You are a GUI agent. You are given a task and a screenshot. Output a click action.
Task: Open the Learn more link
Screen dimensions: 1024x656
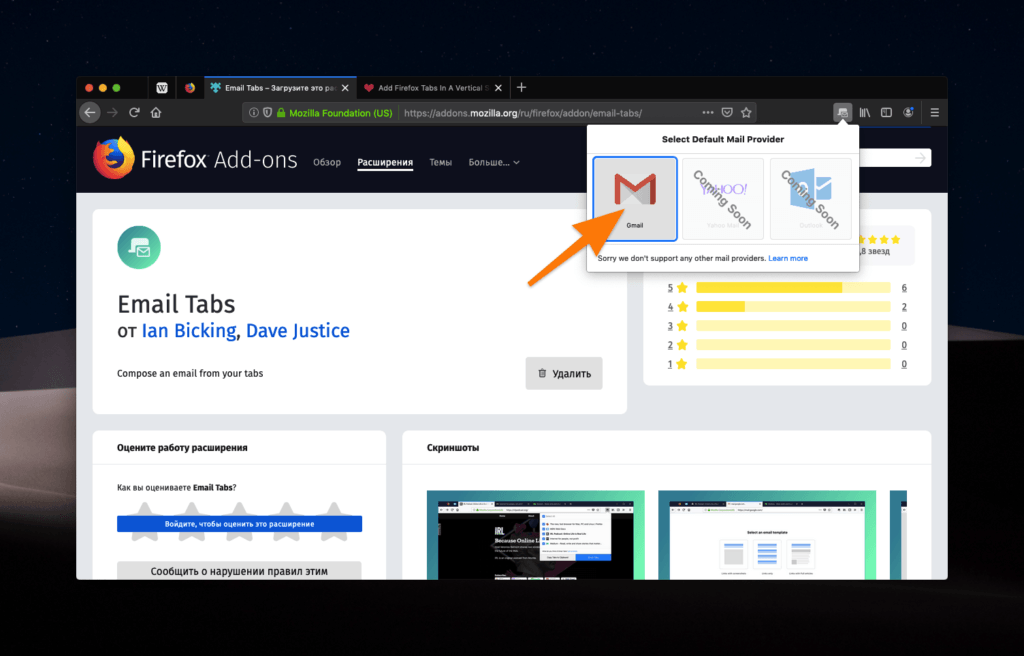(x=788, y=258)
